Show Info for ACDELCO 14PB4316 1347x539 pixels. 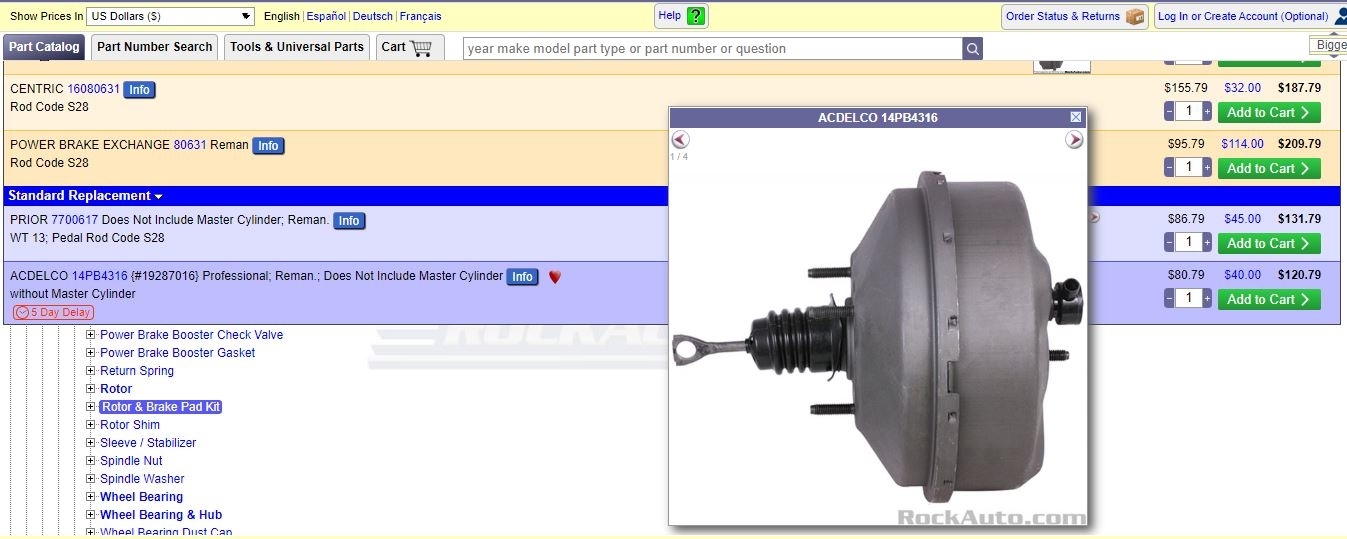[x=522, y=277]
